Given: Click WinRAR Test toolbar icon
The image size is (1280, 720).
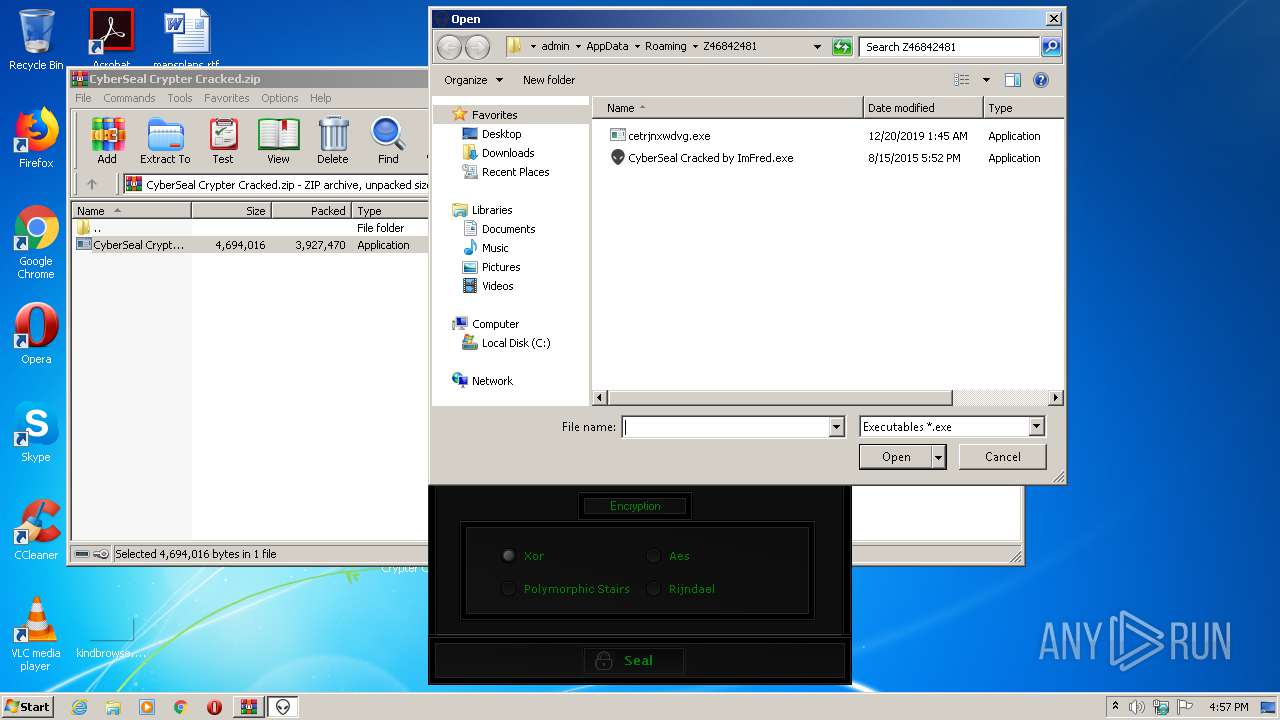Looking at the screenshot, I should [223, 141].
